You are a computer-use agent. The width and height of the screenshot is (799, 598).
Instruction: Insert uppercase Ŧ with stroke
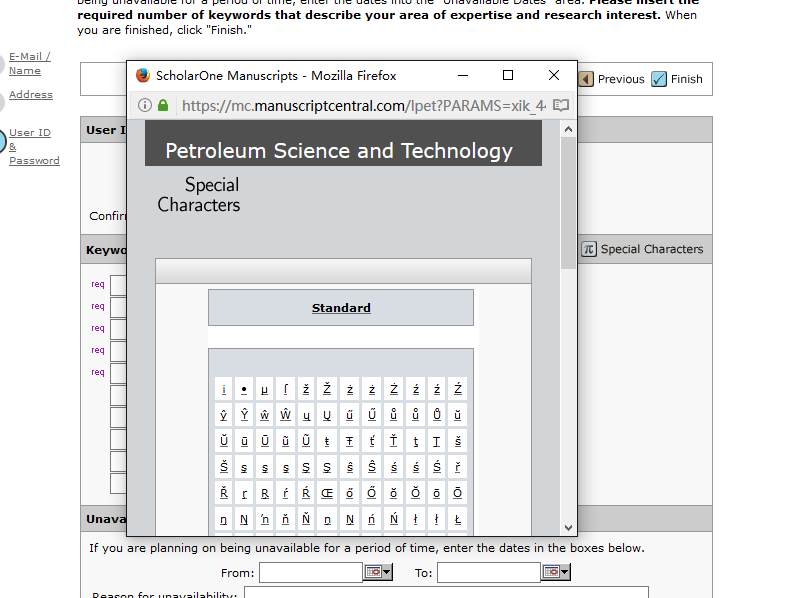coord(350,441)
